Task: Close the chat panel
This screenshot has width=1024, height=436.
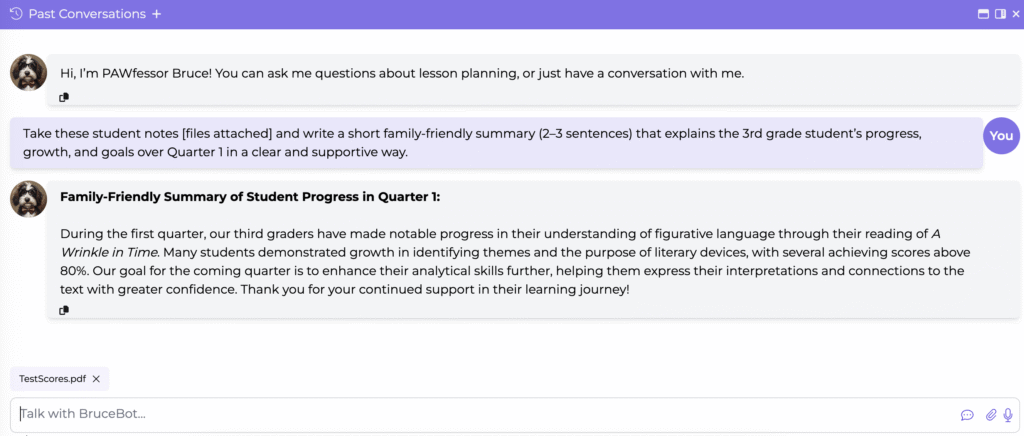Action: click(1014, 14)
